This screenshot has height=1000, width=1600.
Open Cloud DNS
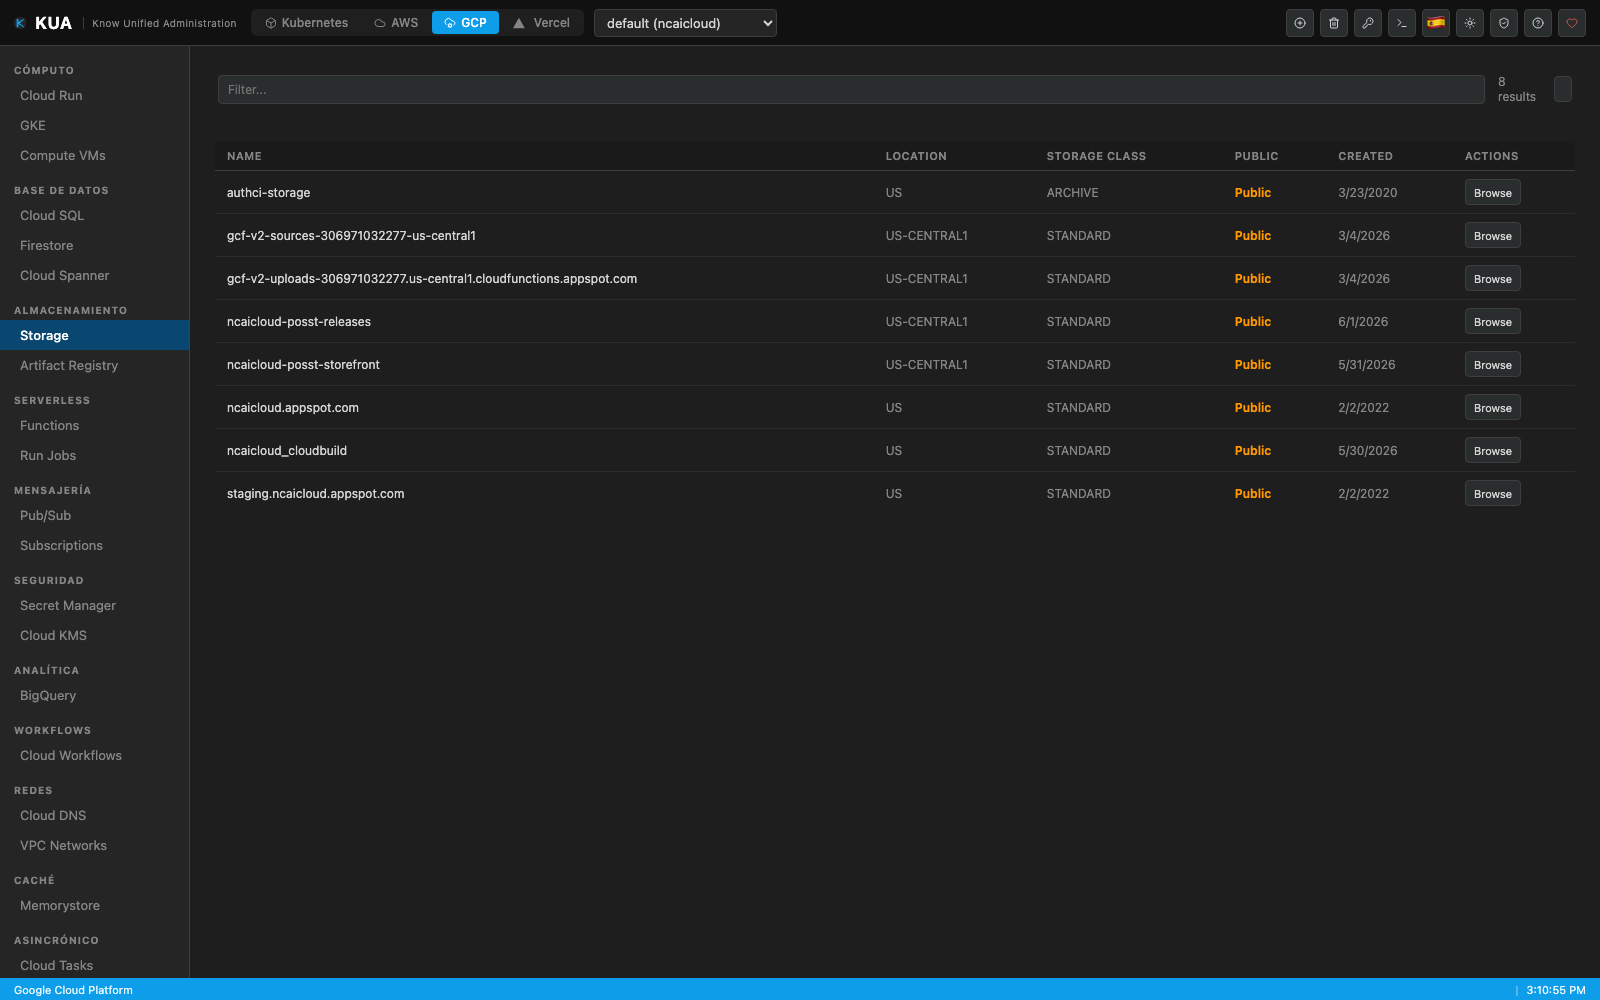[94, 816]
